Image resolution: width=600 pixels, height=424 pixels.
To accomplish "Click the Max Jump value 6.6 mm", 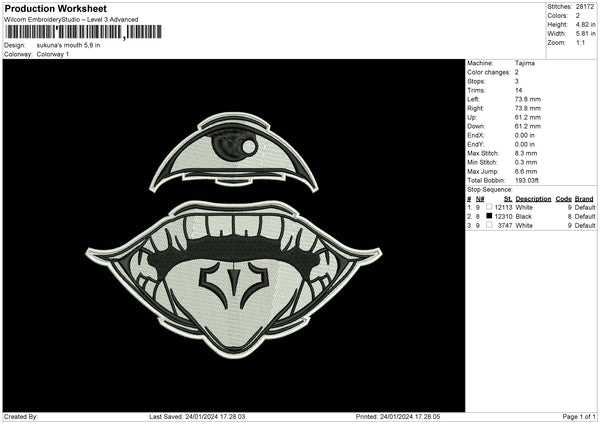I will [x=526, y=171].
